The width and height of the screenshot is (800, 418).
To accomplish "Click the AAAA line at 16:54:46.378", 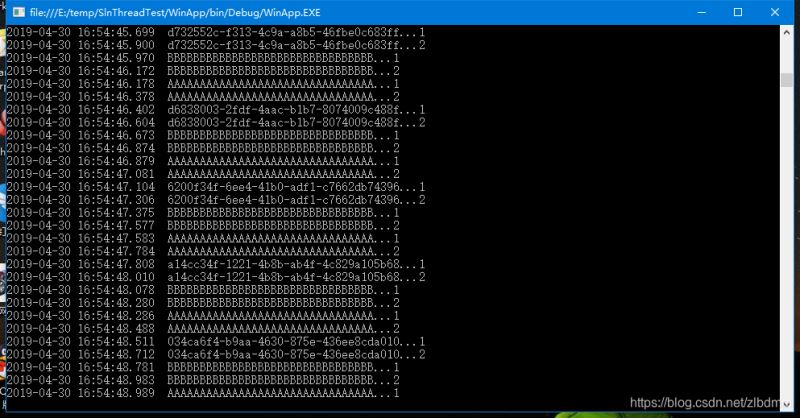I will click(x=203, y=97).
